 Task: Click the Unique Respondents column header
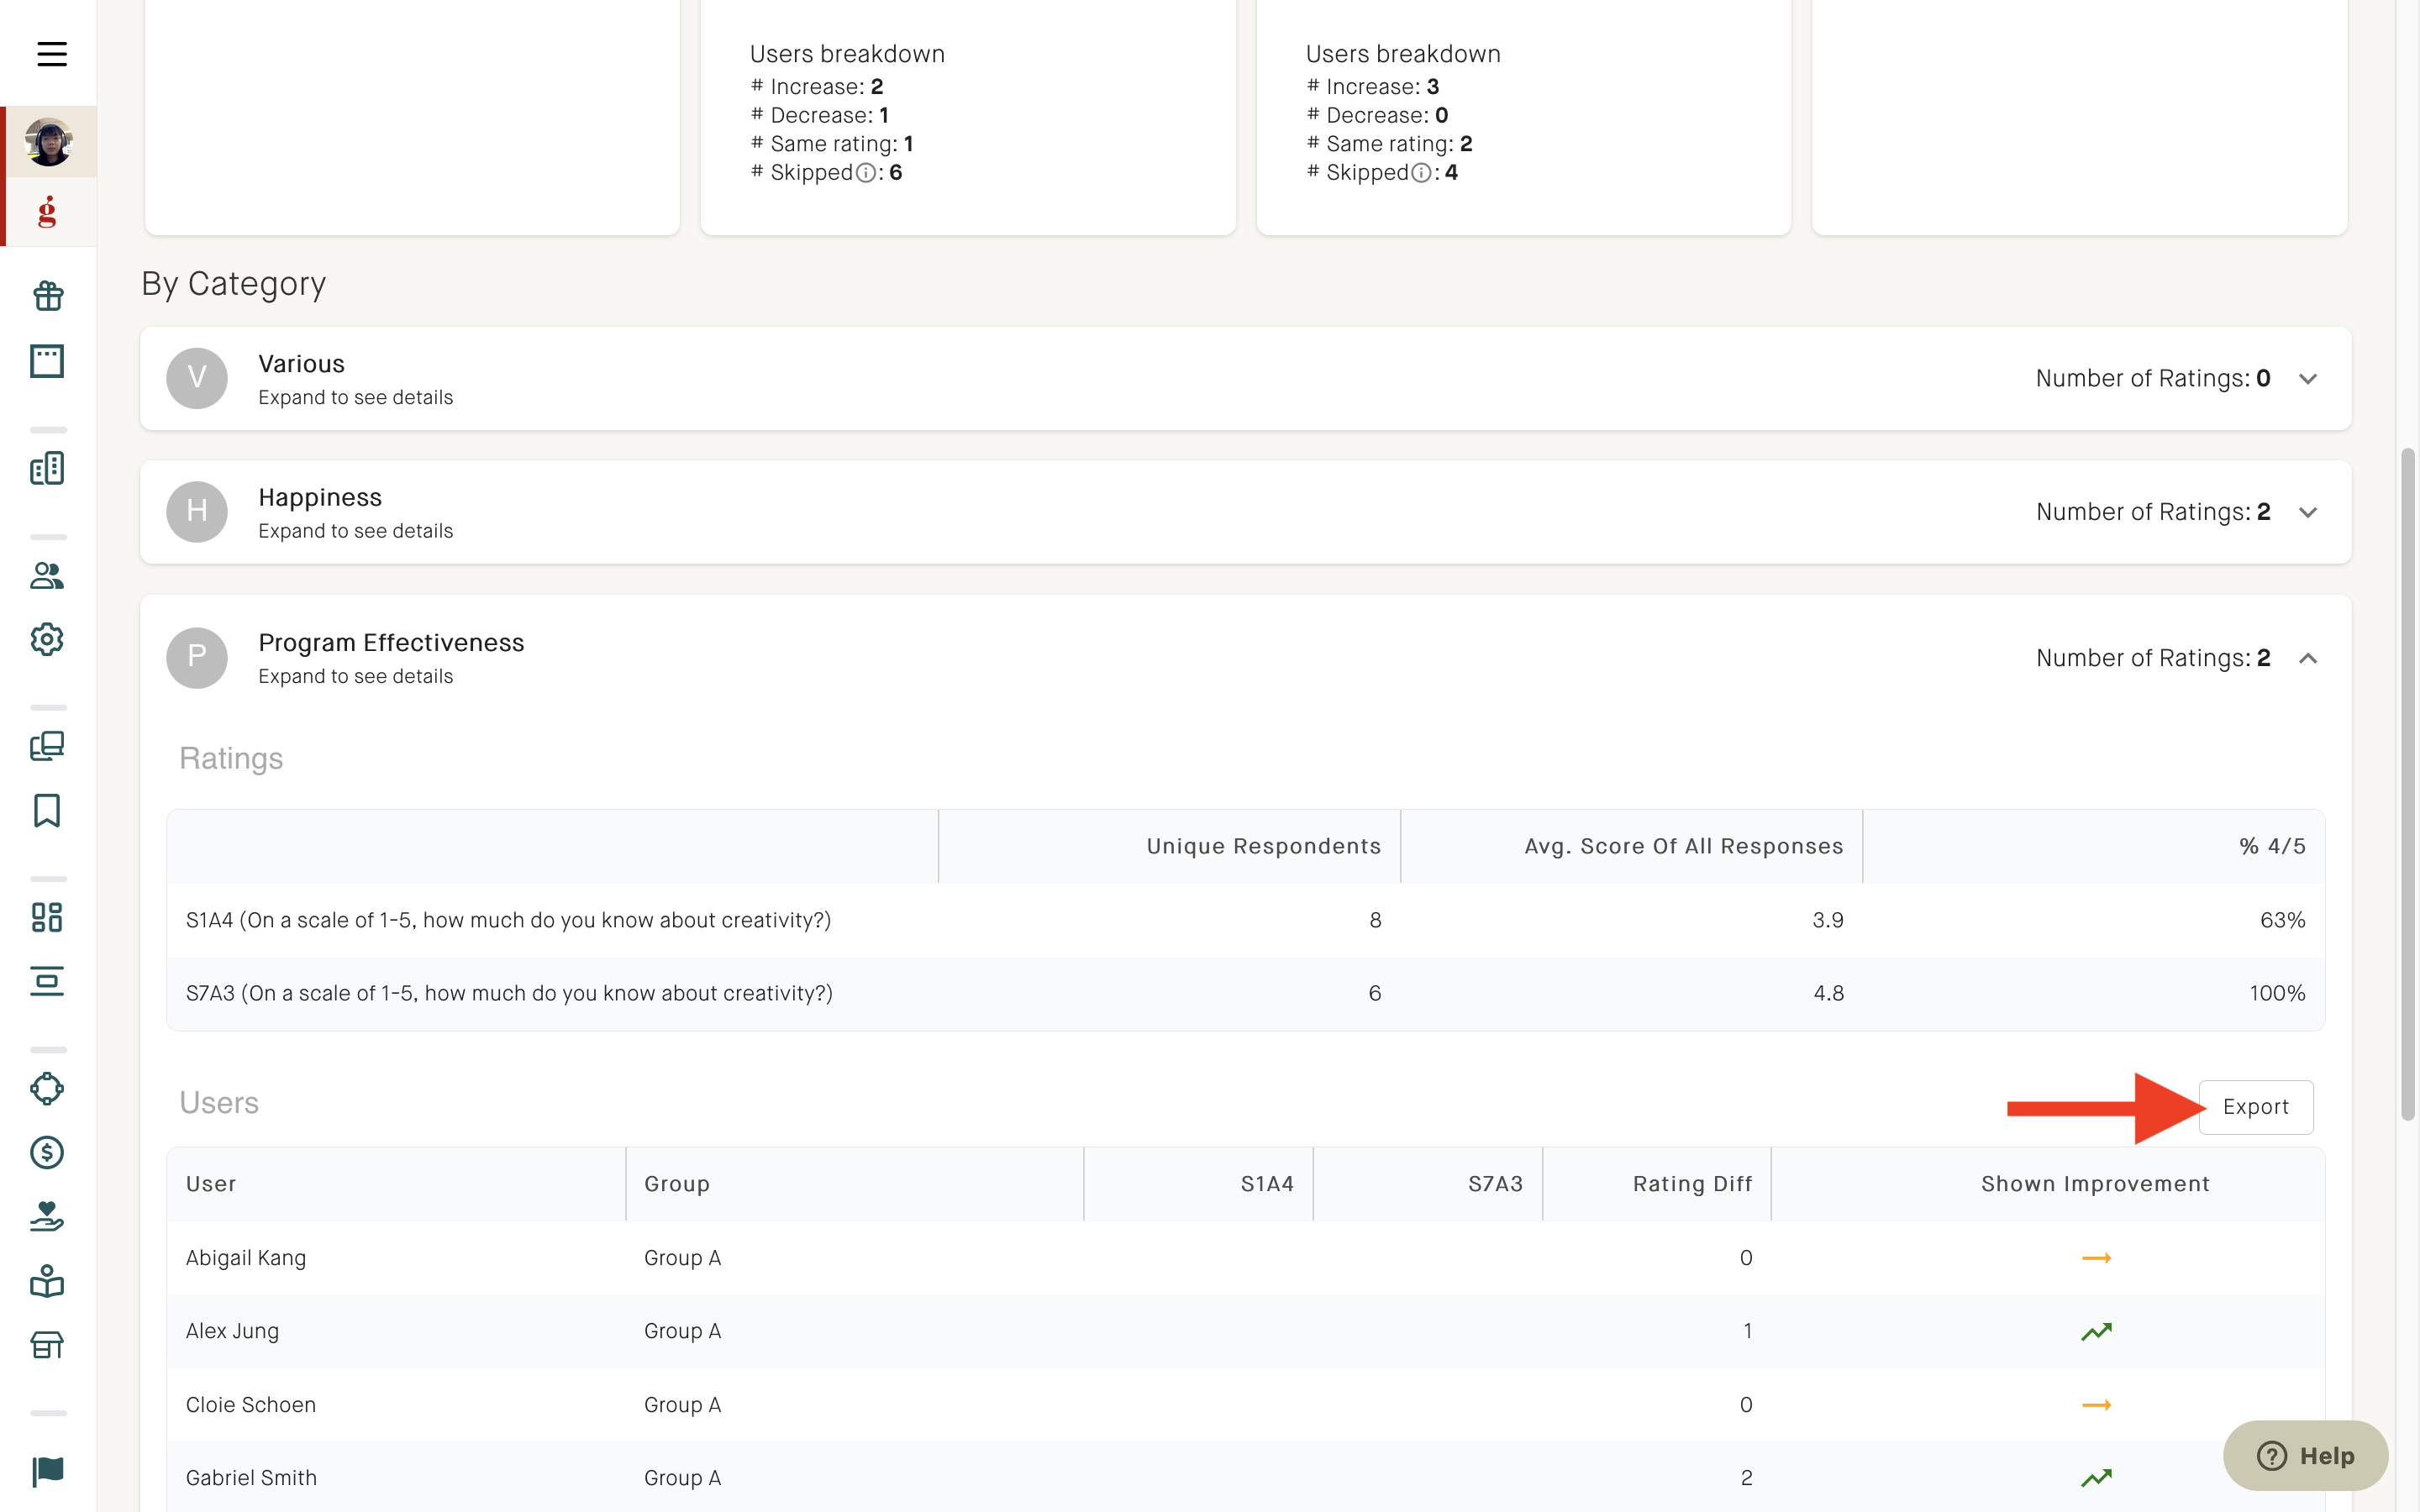pos(1263,846)
